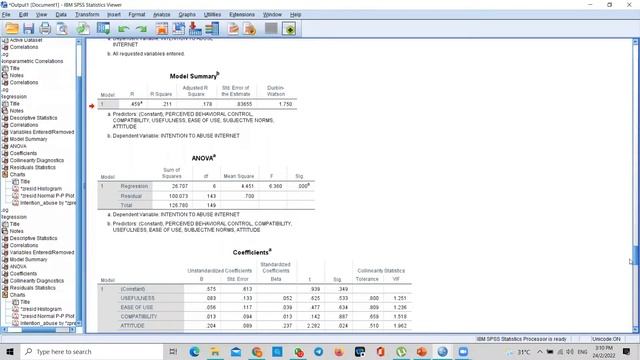Open File Explorer from taskbar
The image size is (640, 360).
[215, 351]
